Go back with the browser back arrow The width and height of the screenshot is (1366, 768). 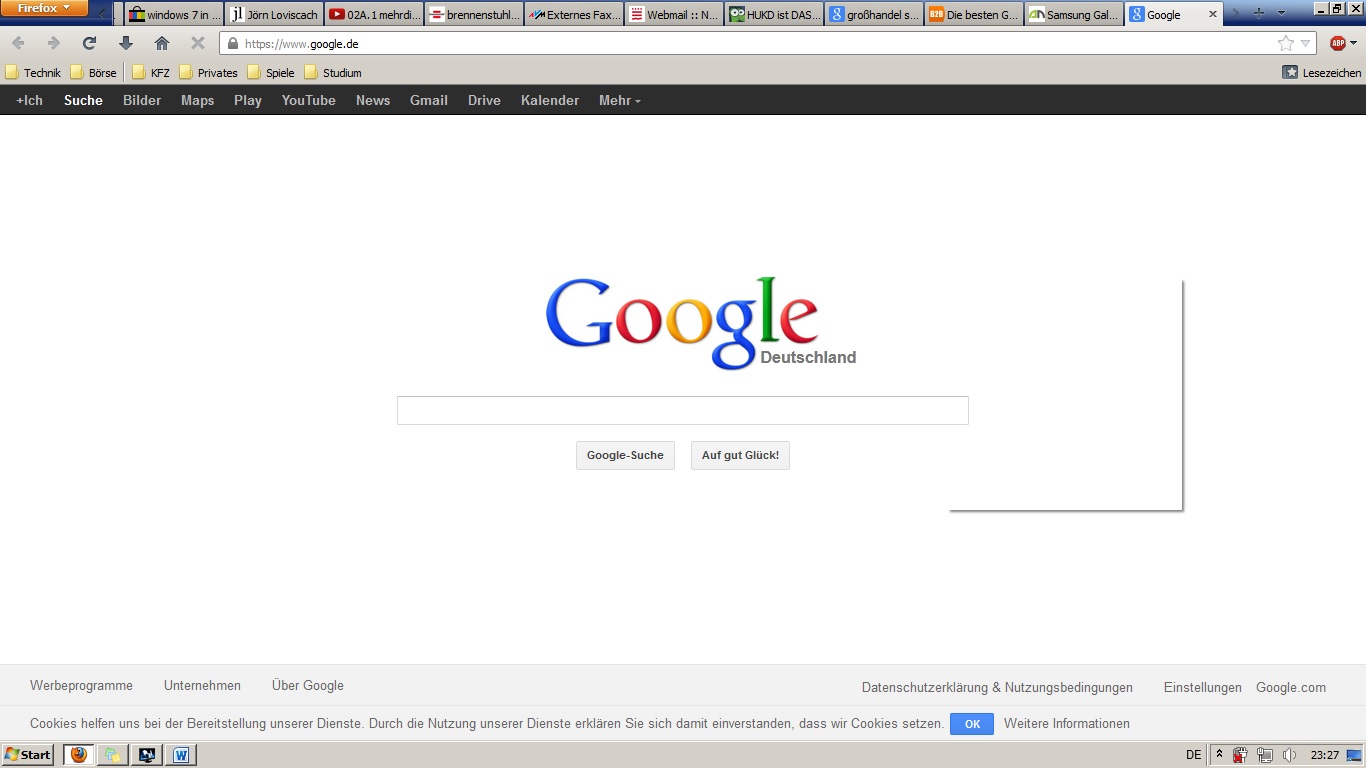18,43
